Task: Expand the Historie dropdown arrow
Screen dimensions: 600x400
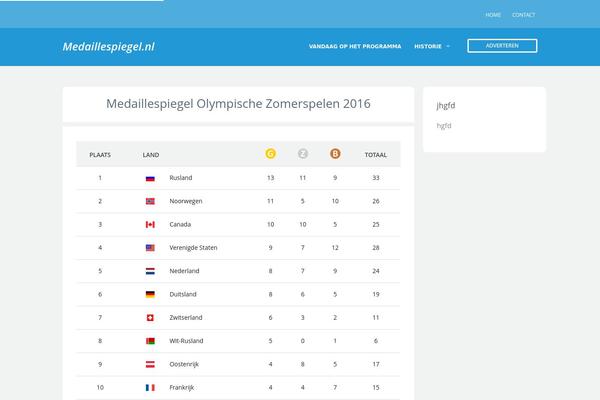Action: coord(448,46)
